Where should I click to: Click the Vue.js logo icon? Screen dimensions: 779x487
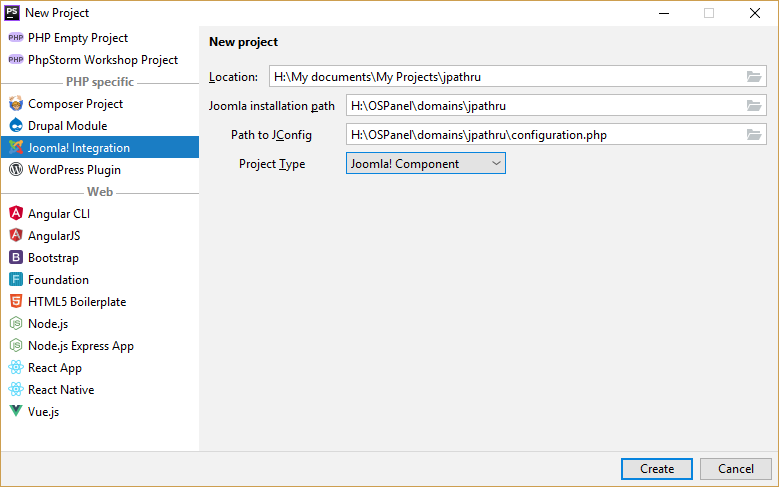16,411
